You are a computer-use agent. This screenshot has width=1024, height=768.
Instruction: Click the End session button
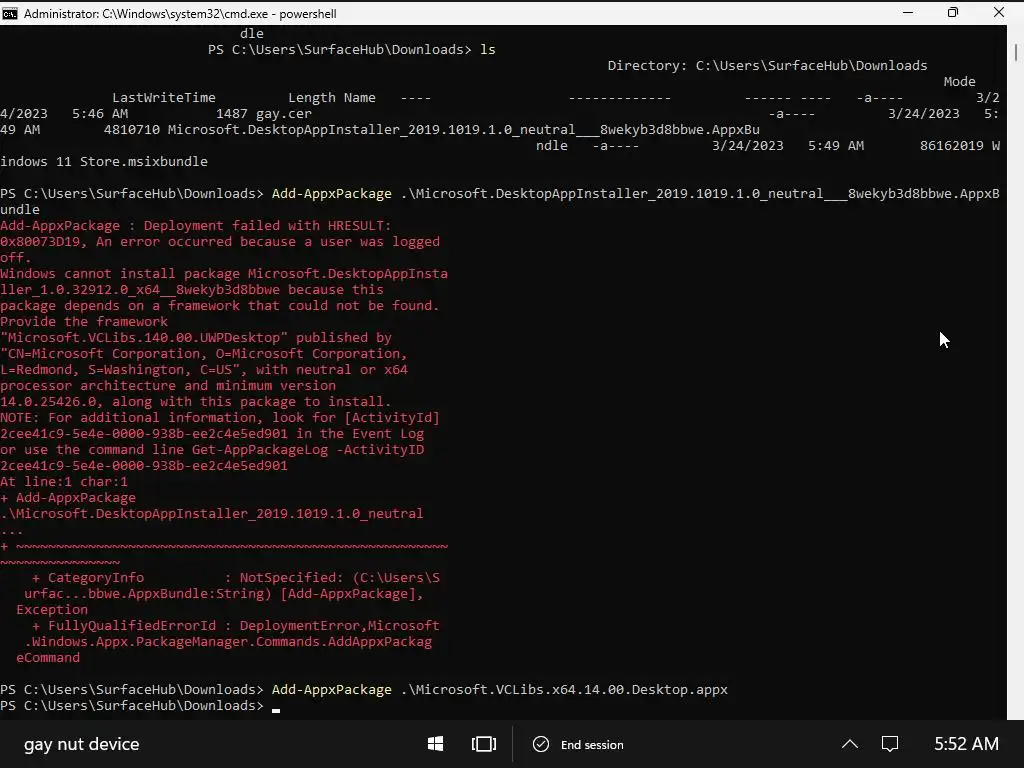[579, 744]
